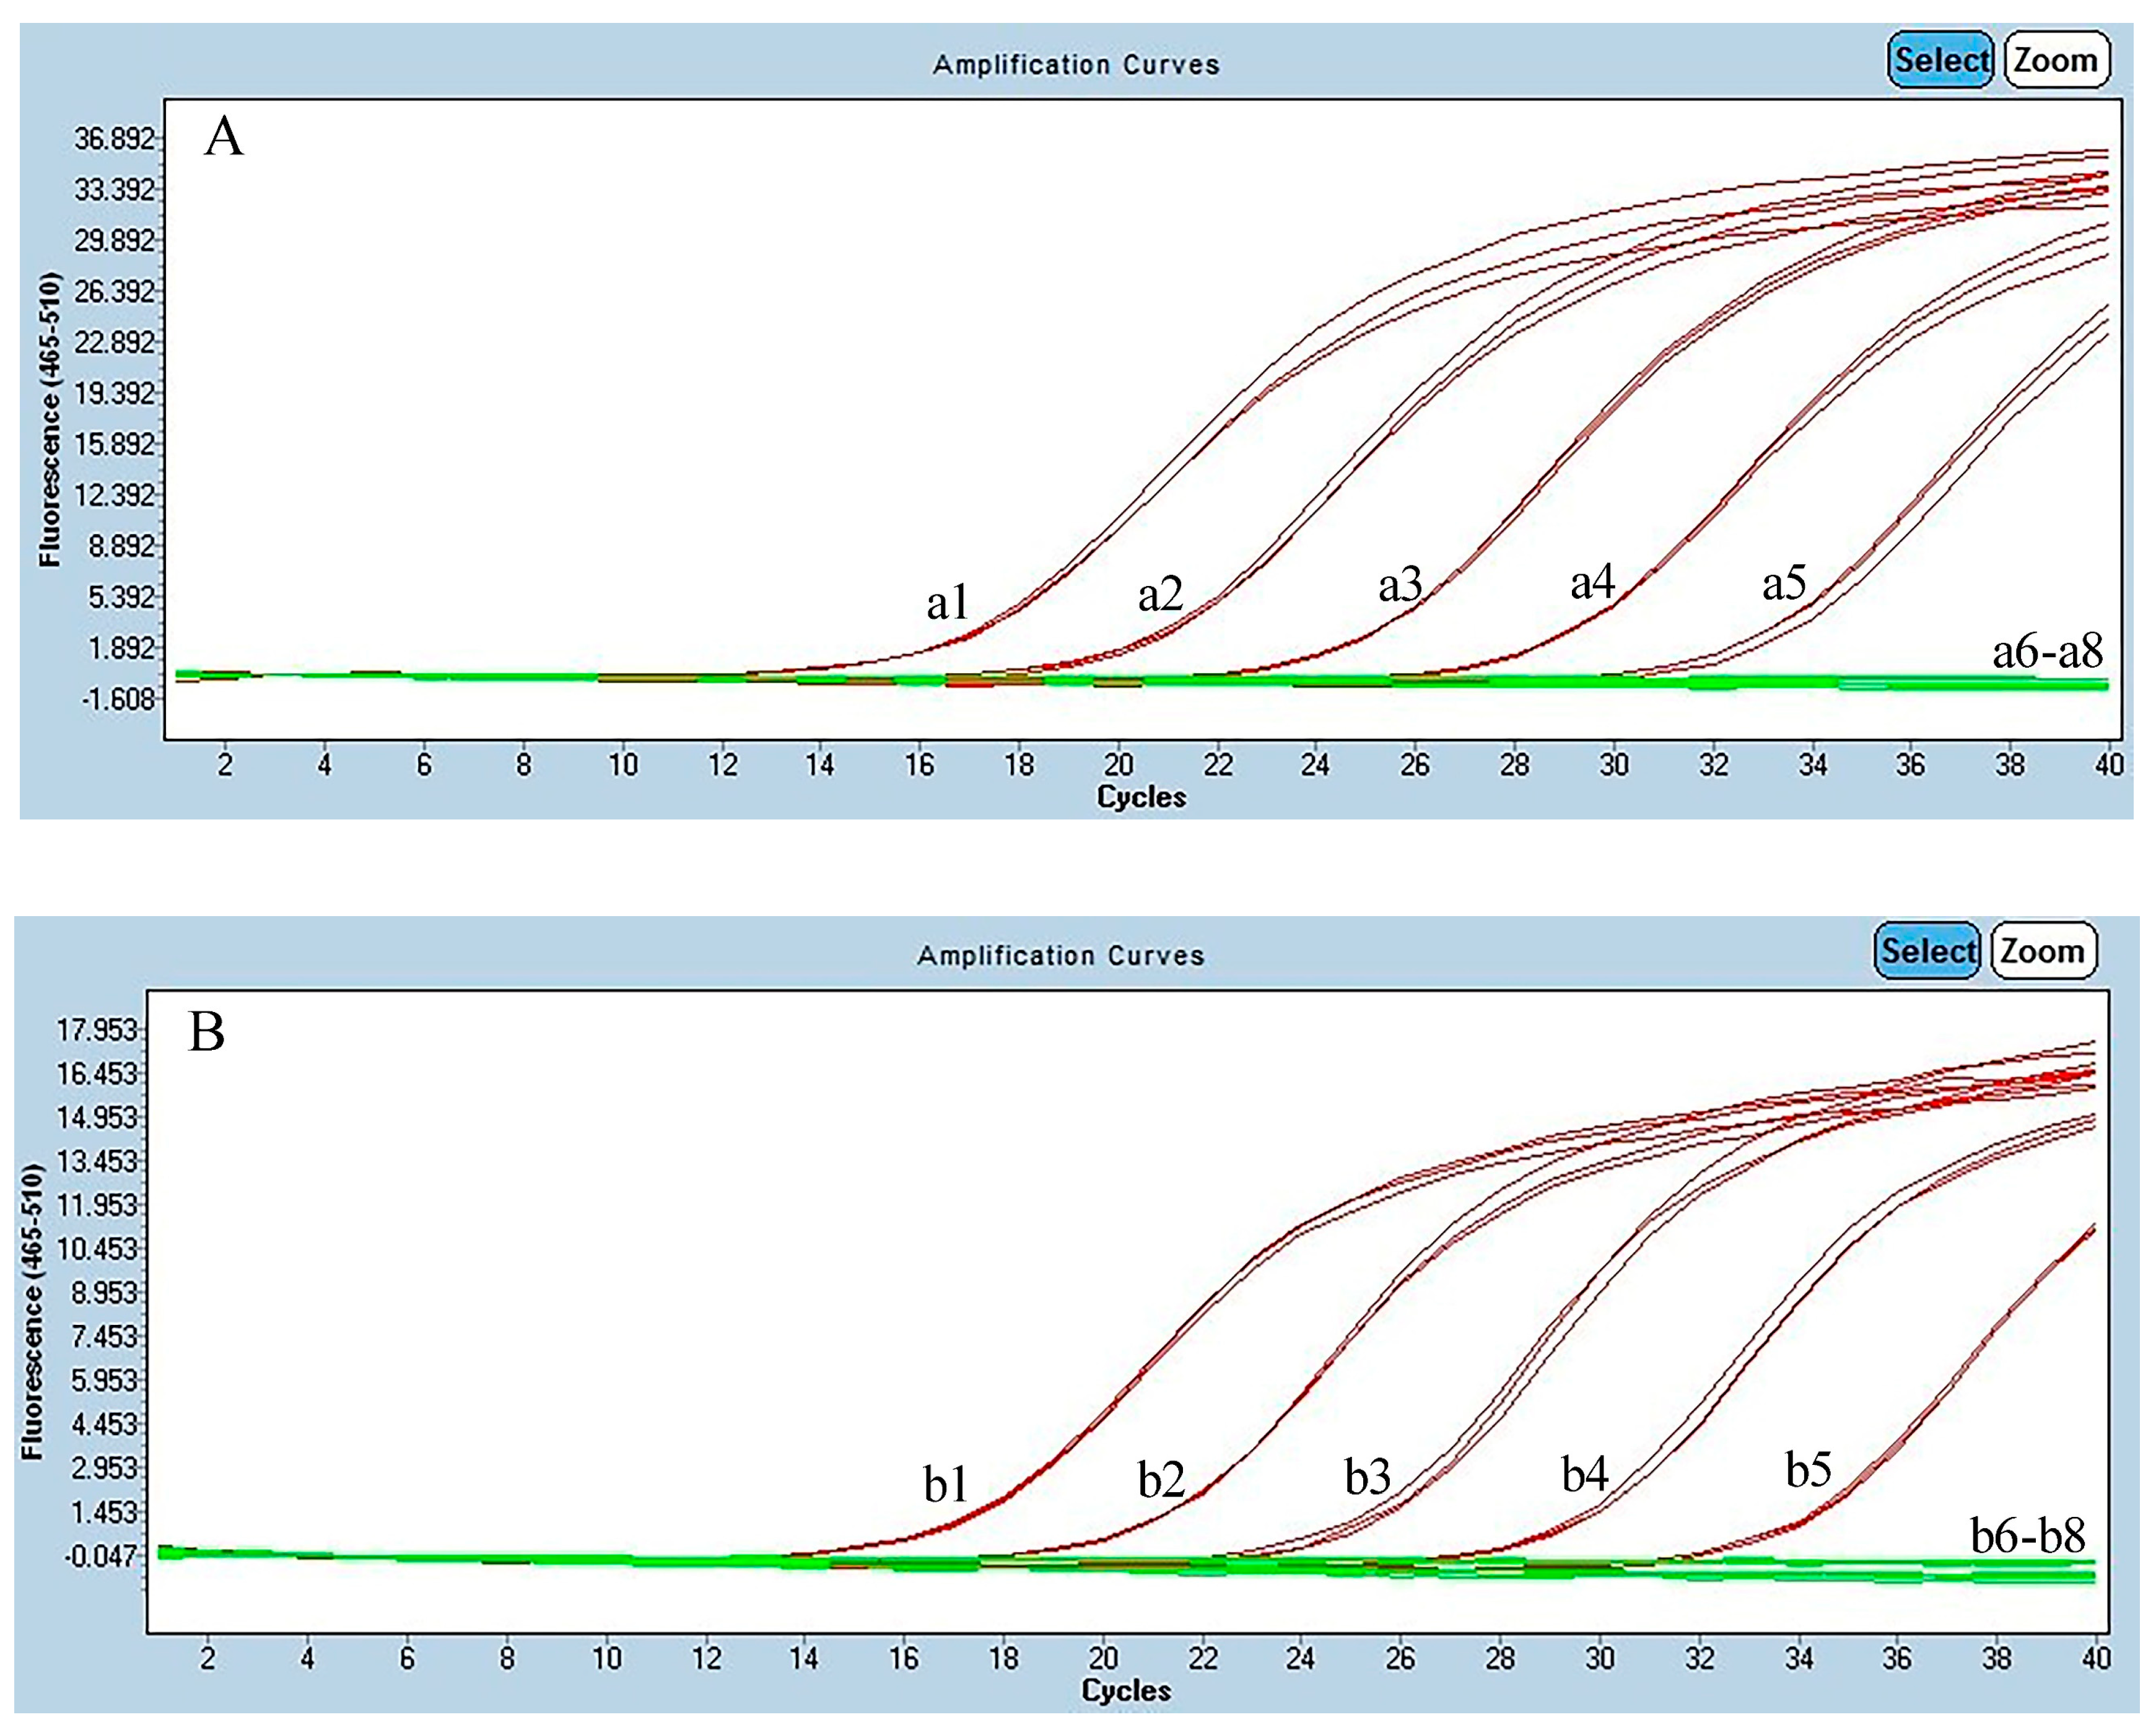This screenshot has height=1730, width=2156.
Task: Click y-axis value 13.453 in chart B
Action: 96,1161
